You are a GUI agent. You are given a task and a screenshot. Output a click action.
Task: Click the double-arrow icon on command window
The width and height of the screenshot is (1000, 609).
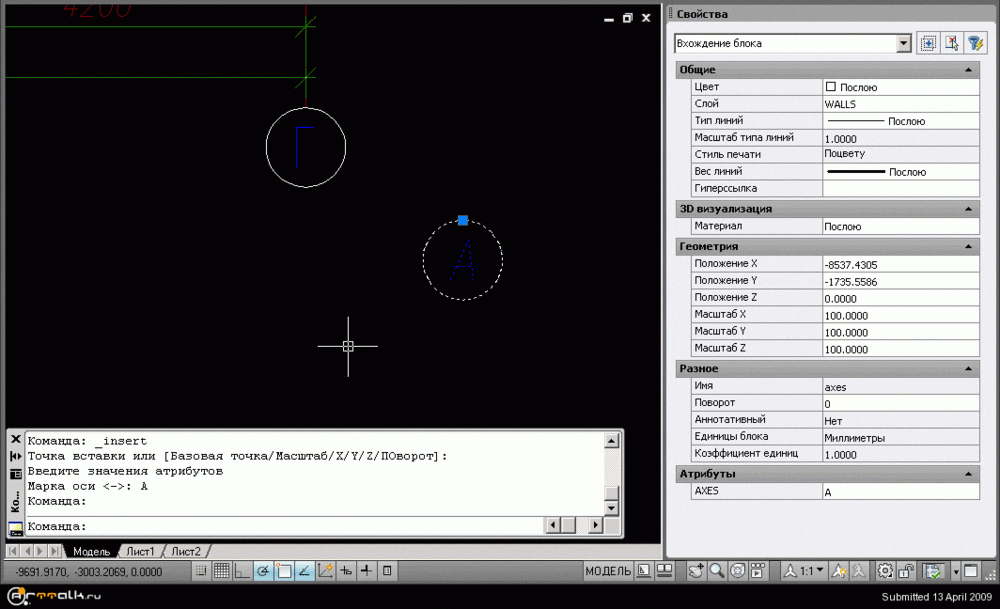pos(16,457)
